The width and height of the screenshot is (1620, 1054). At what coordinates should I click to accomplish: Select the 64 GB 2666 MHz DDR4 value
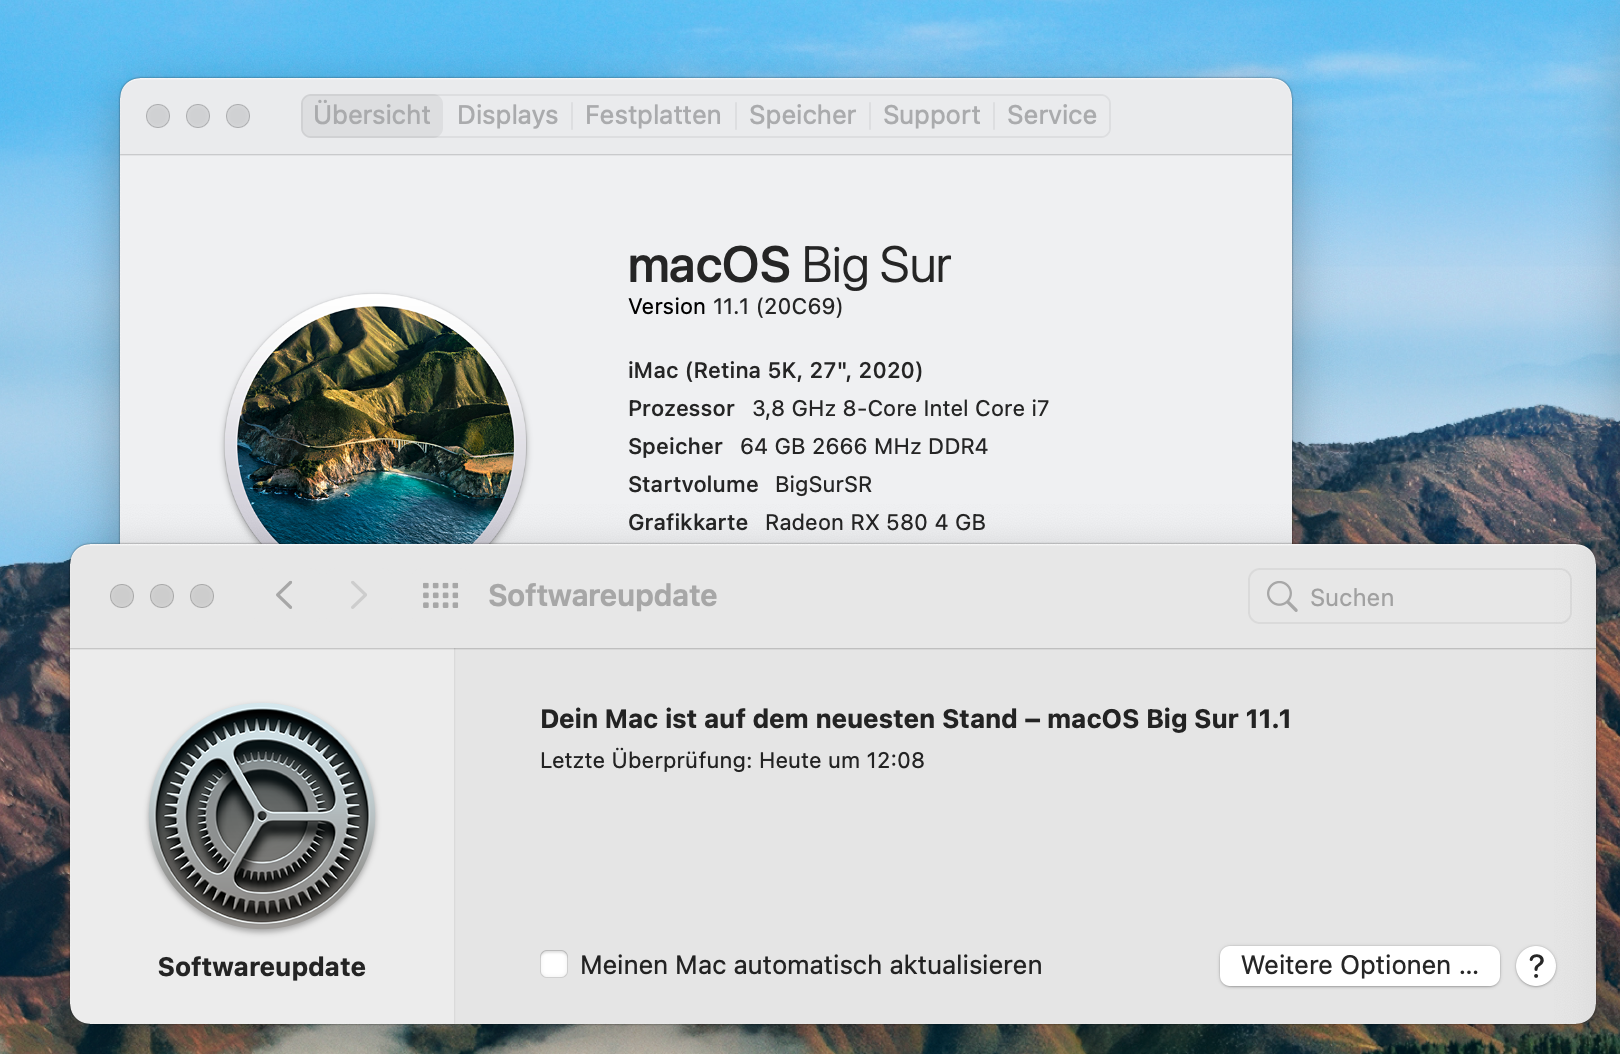tap(864, 447)
